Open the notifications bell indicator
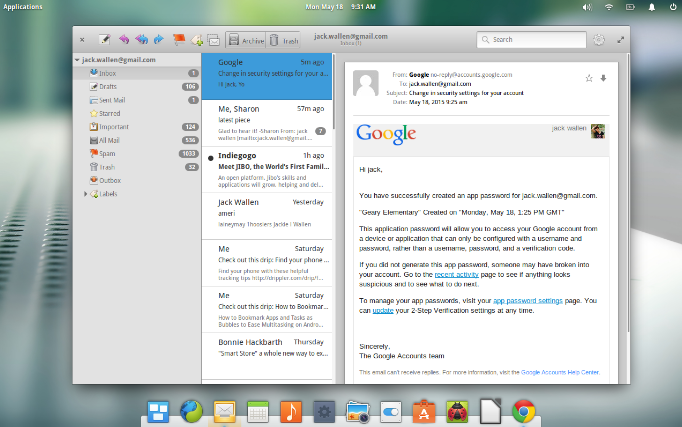 [x=652, y=7]
